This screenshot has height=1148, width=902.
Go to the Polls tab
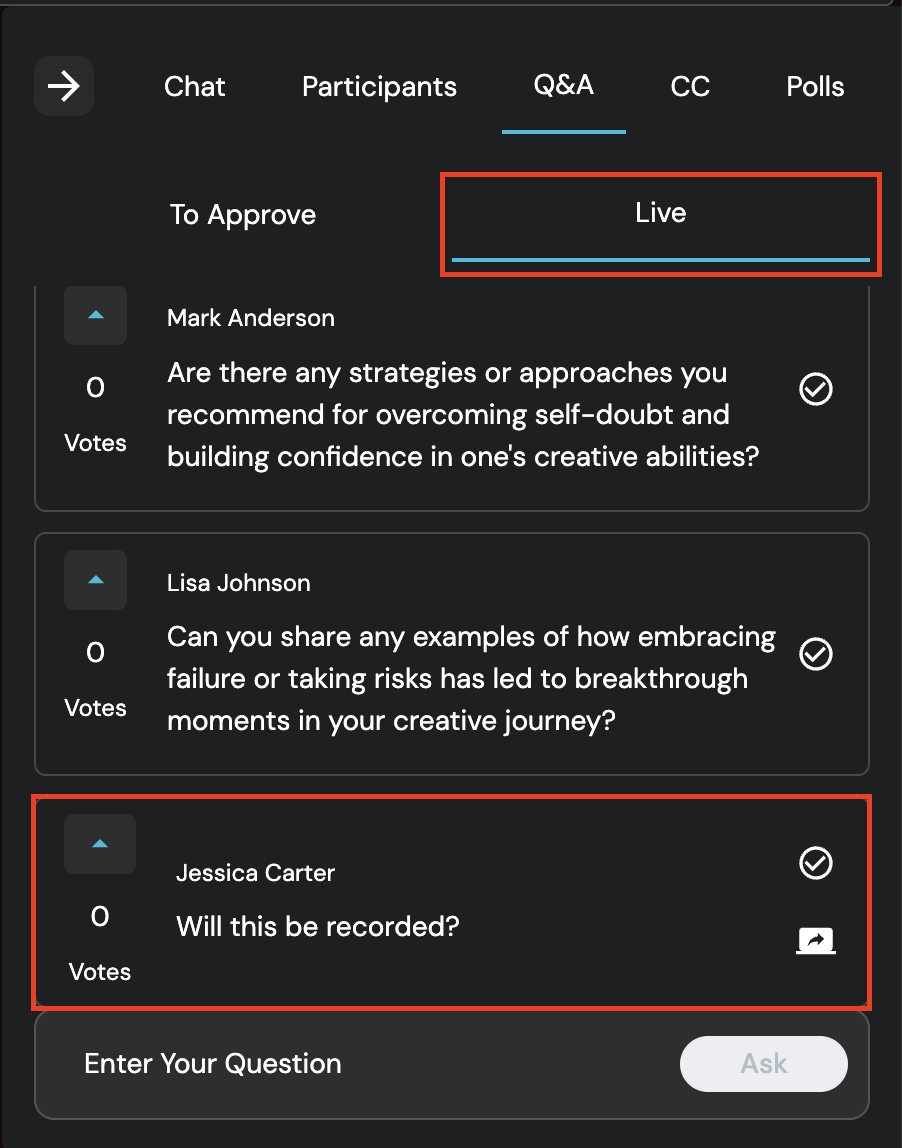815,87
